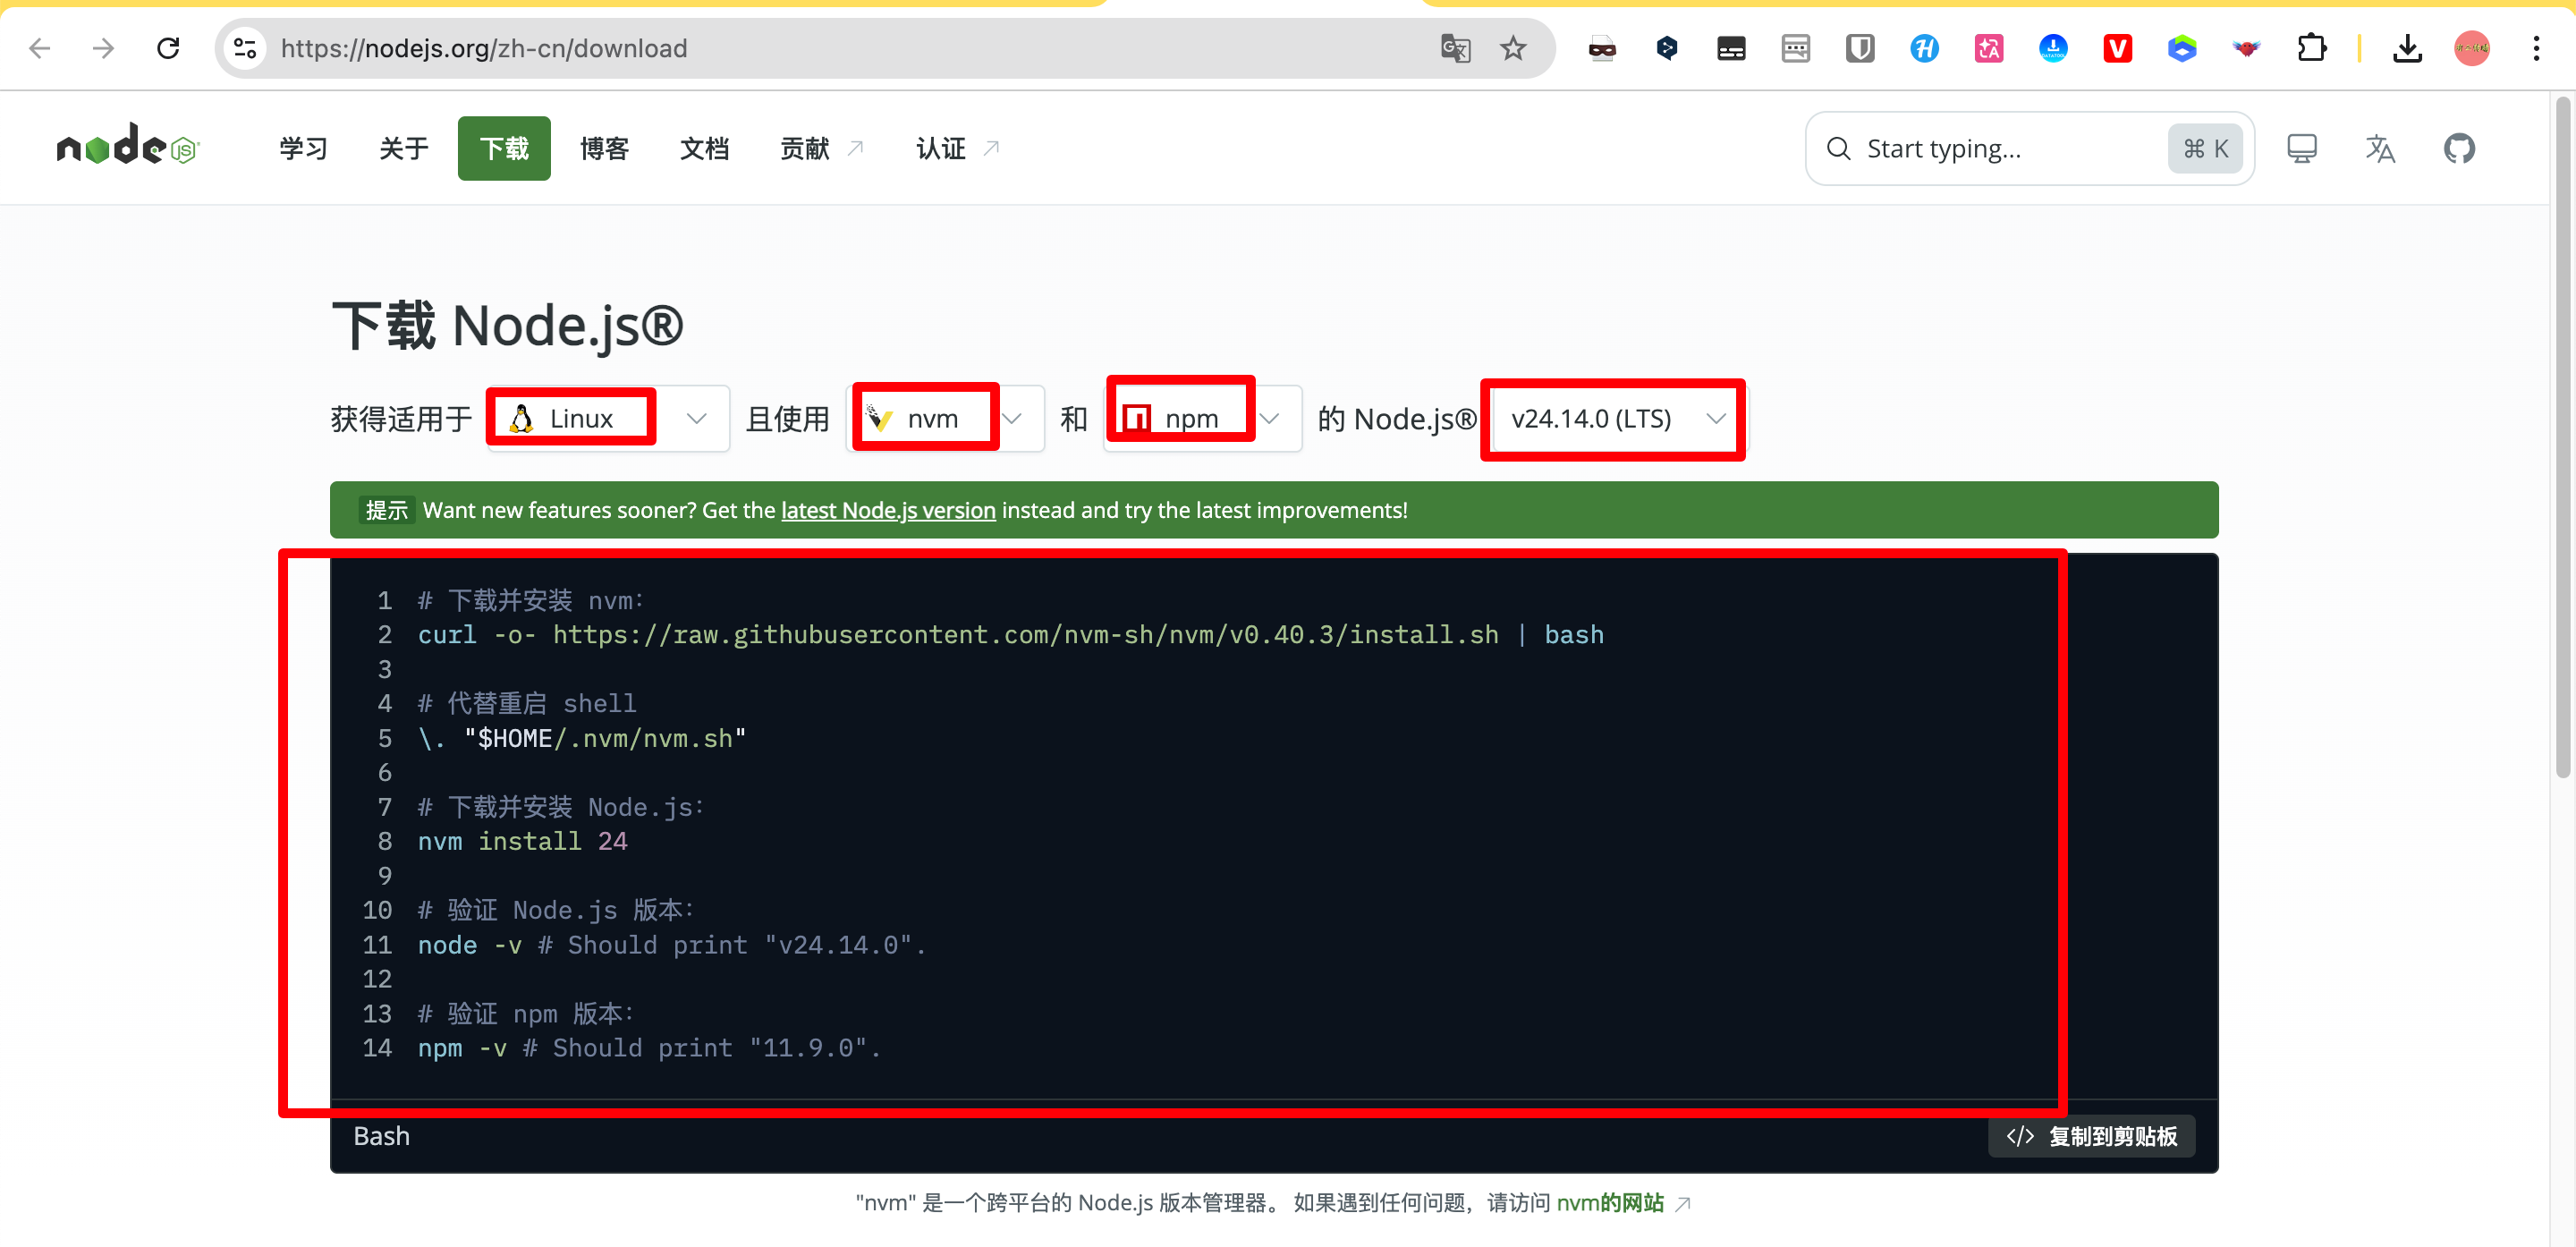Click the browser translate page icon
The width and height of the screenshot is (2576, 1247).
click(1455, 48)
